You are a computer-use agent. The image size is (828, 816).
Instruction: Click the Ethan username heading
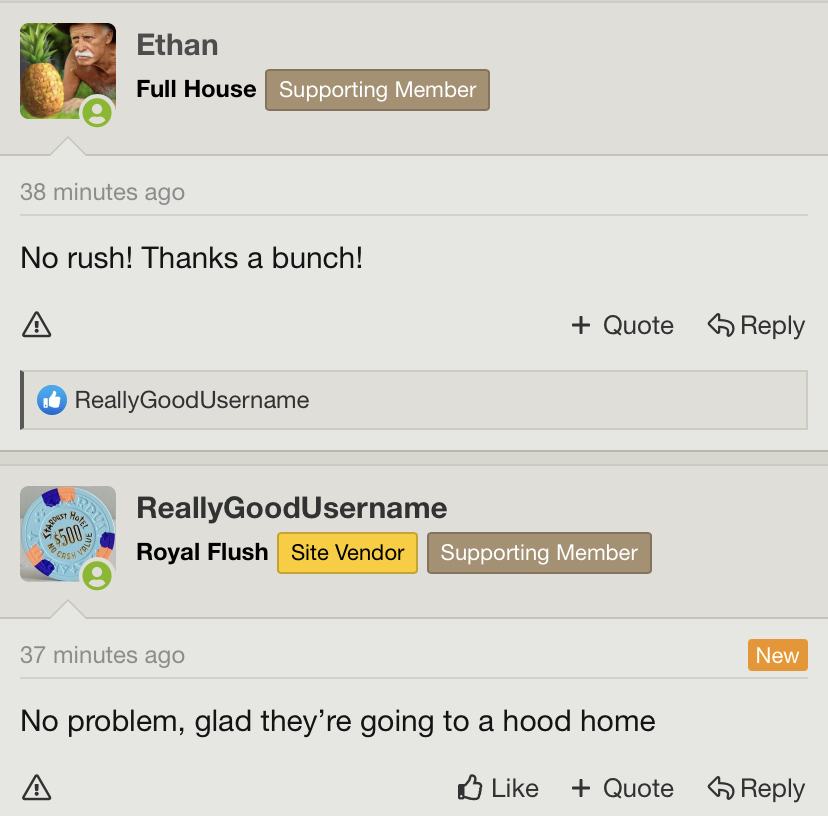pos(177,45)
